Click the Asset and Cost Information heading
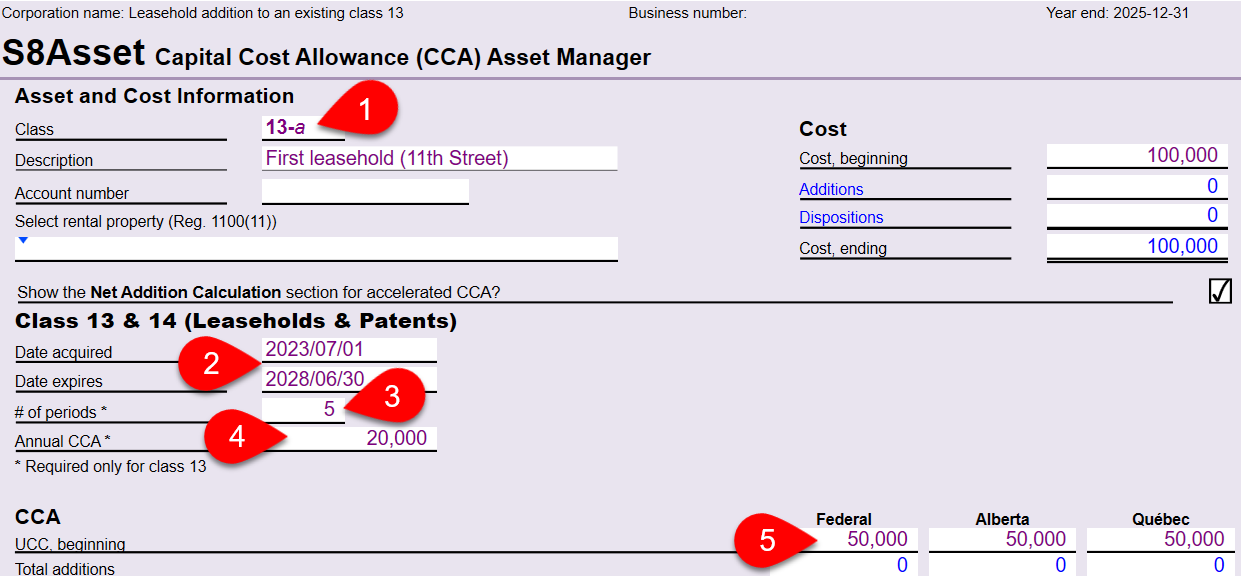The height and width of the screenshot is (576, 1241). pos(154,96)
